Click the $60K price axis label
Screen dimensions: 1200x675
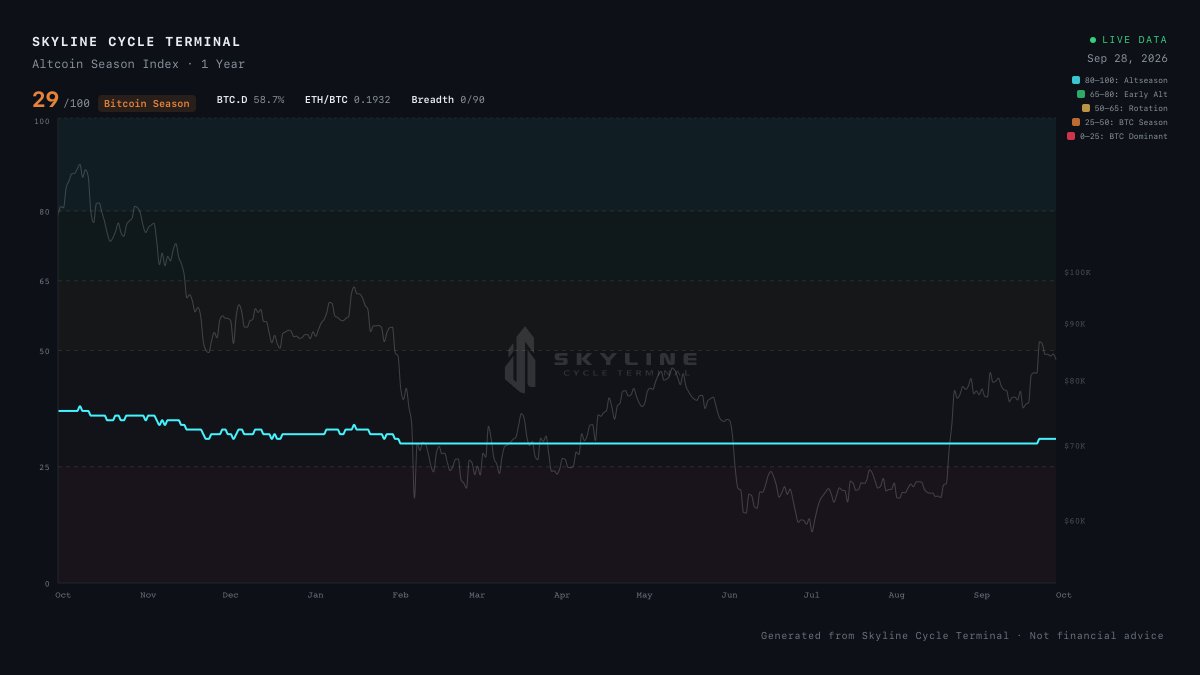coord(1075,521)
